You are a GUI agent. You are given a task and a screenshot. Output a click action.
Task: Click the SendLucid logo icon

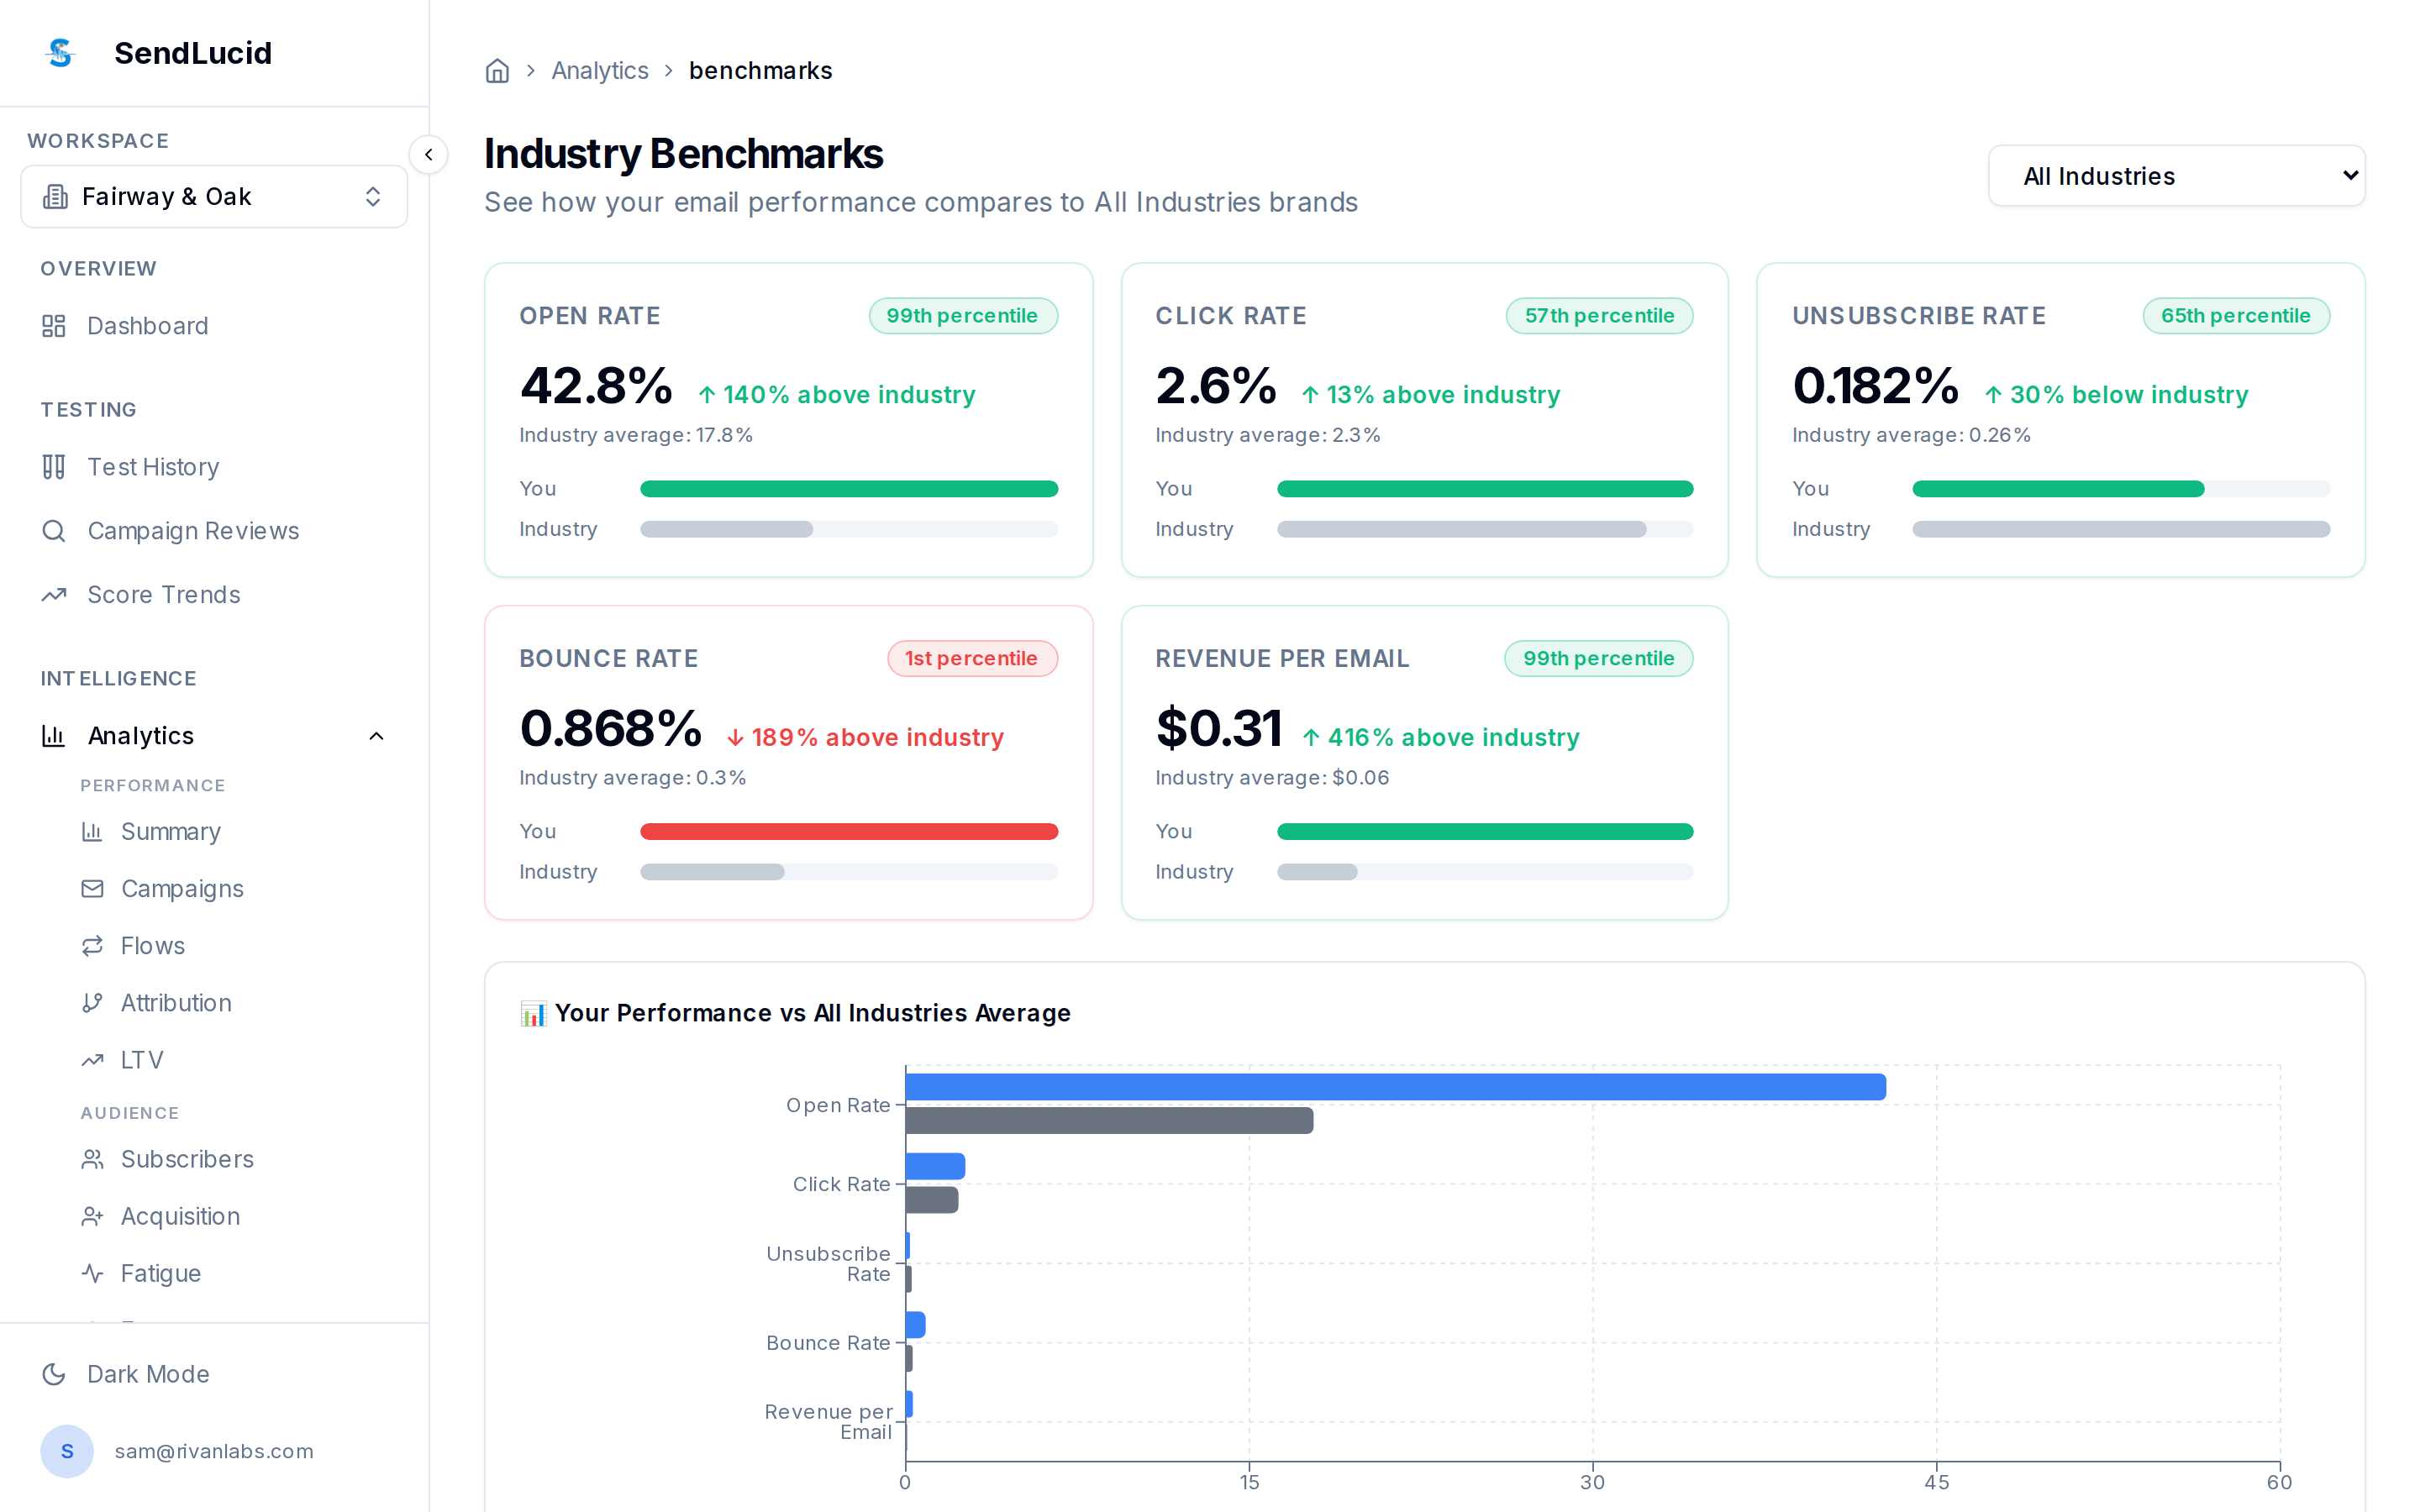pos(61,53)
